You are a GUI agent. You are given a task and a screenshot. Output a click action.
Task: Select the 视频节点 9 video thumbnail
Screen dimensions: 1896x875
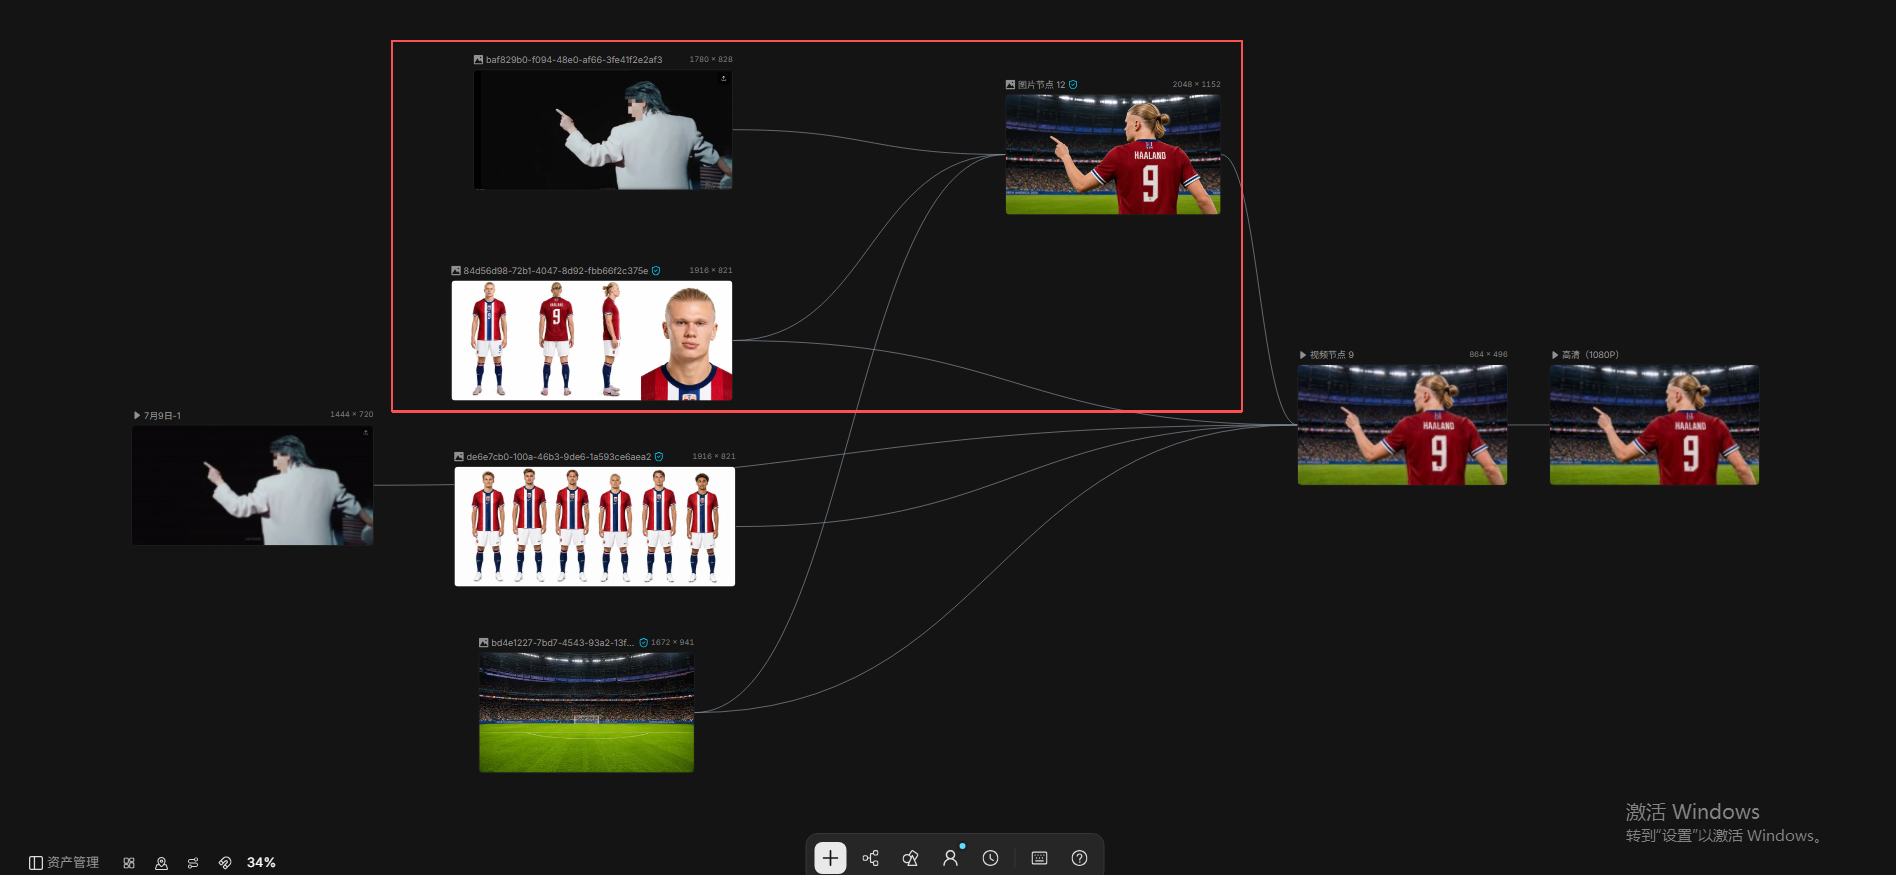(x=1403, y=425)
